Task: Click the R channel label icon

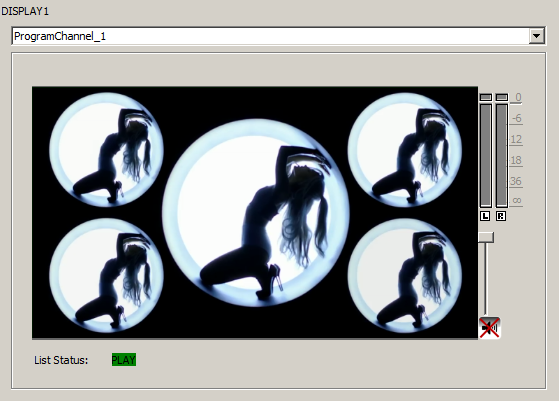Action: (x=501, y=216)
